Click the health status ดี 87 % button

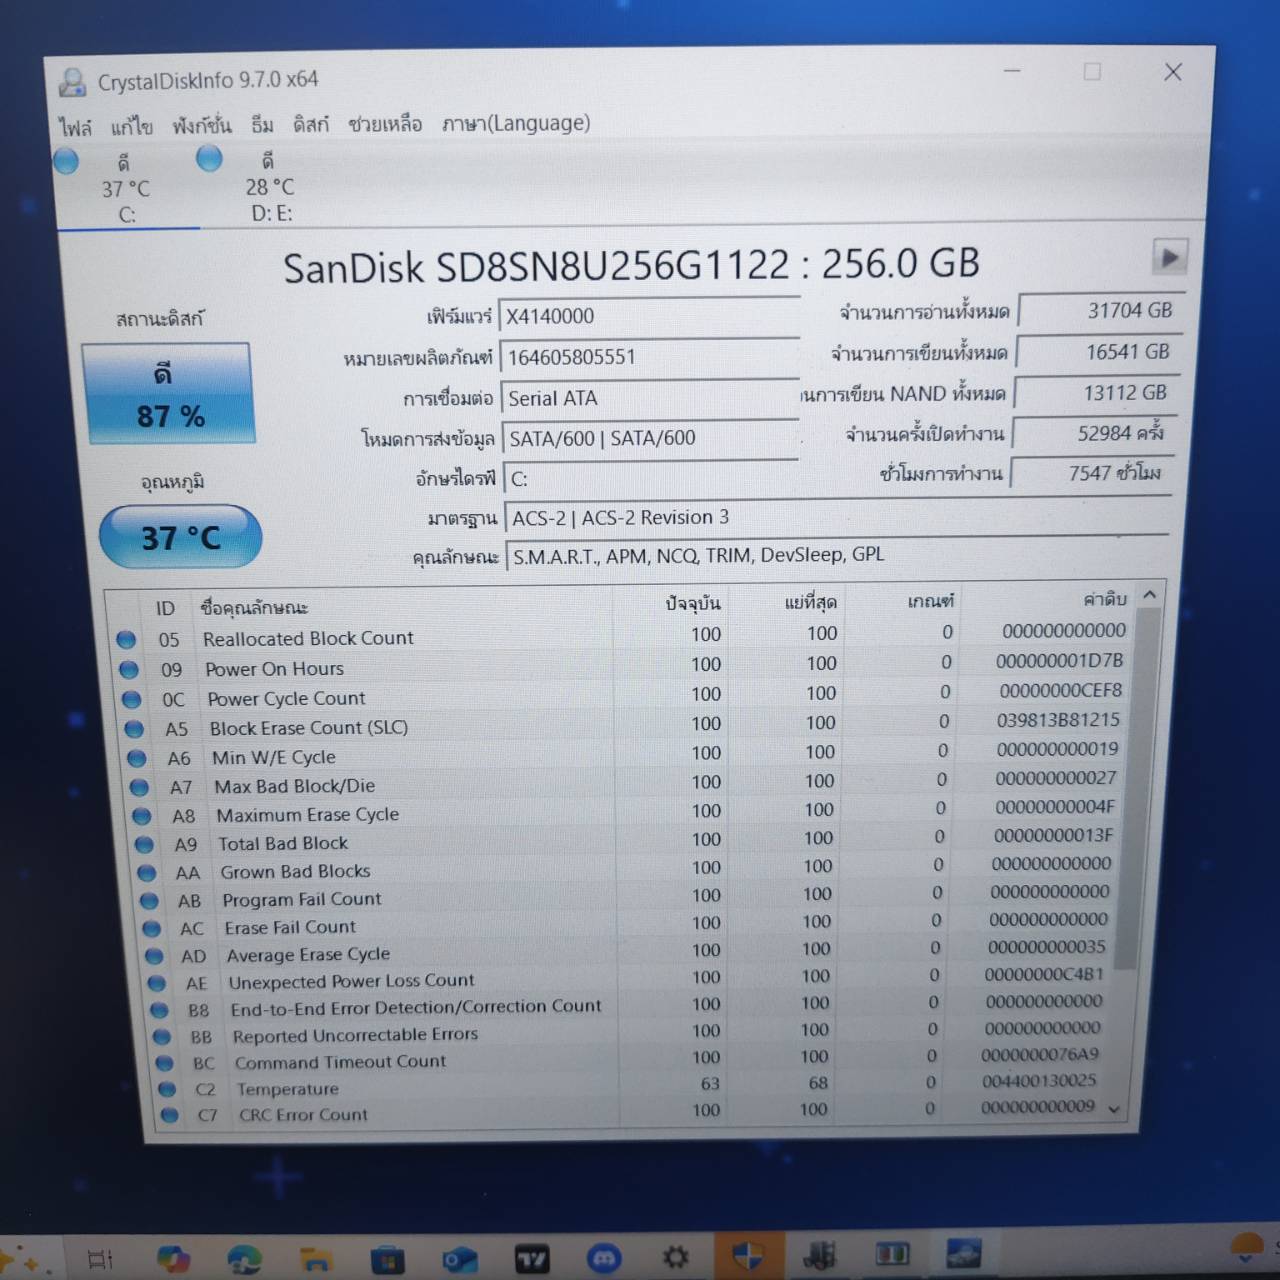(168, 394)
